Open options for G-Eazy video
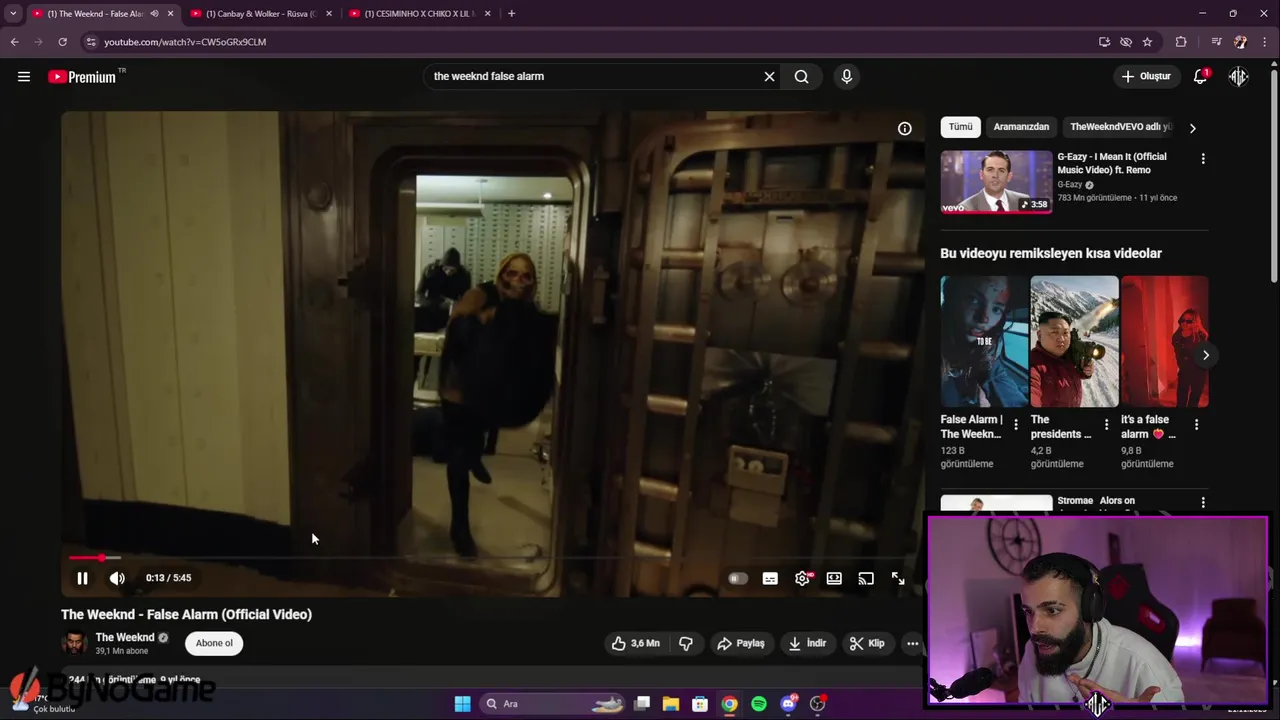The width and height of the screenshot is (1280, 720). point(1203,158)
